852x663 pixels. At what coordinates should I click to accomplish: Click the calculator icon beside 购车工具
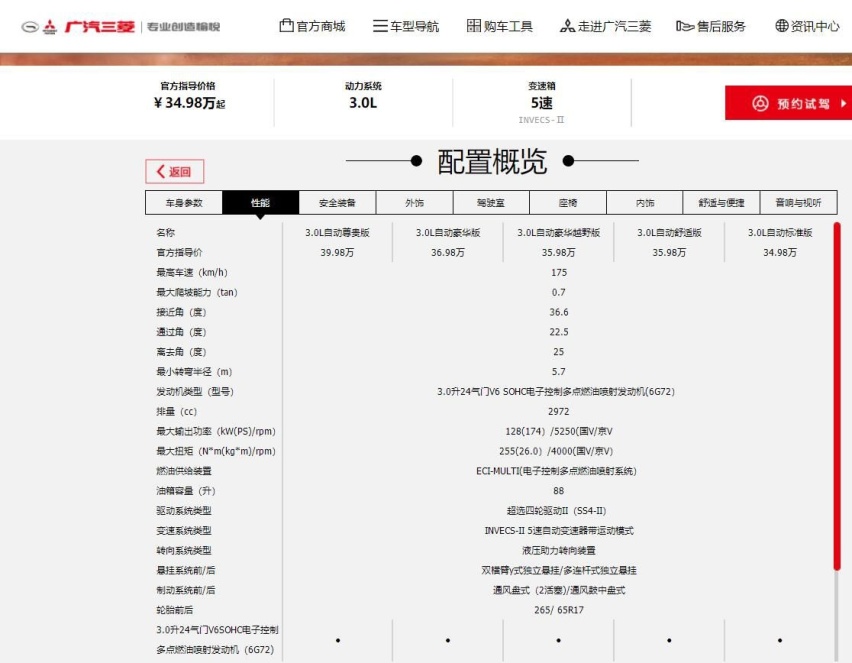click(x=474, y=25)
